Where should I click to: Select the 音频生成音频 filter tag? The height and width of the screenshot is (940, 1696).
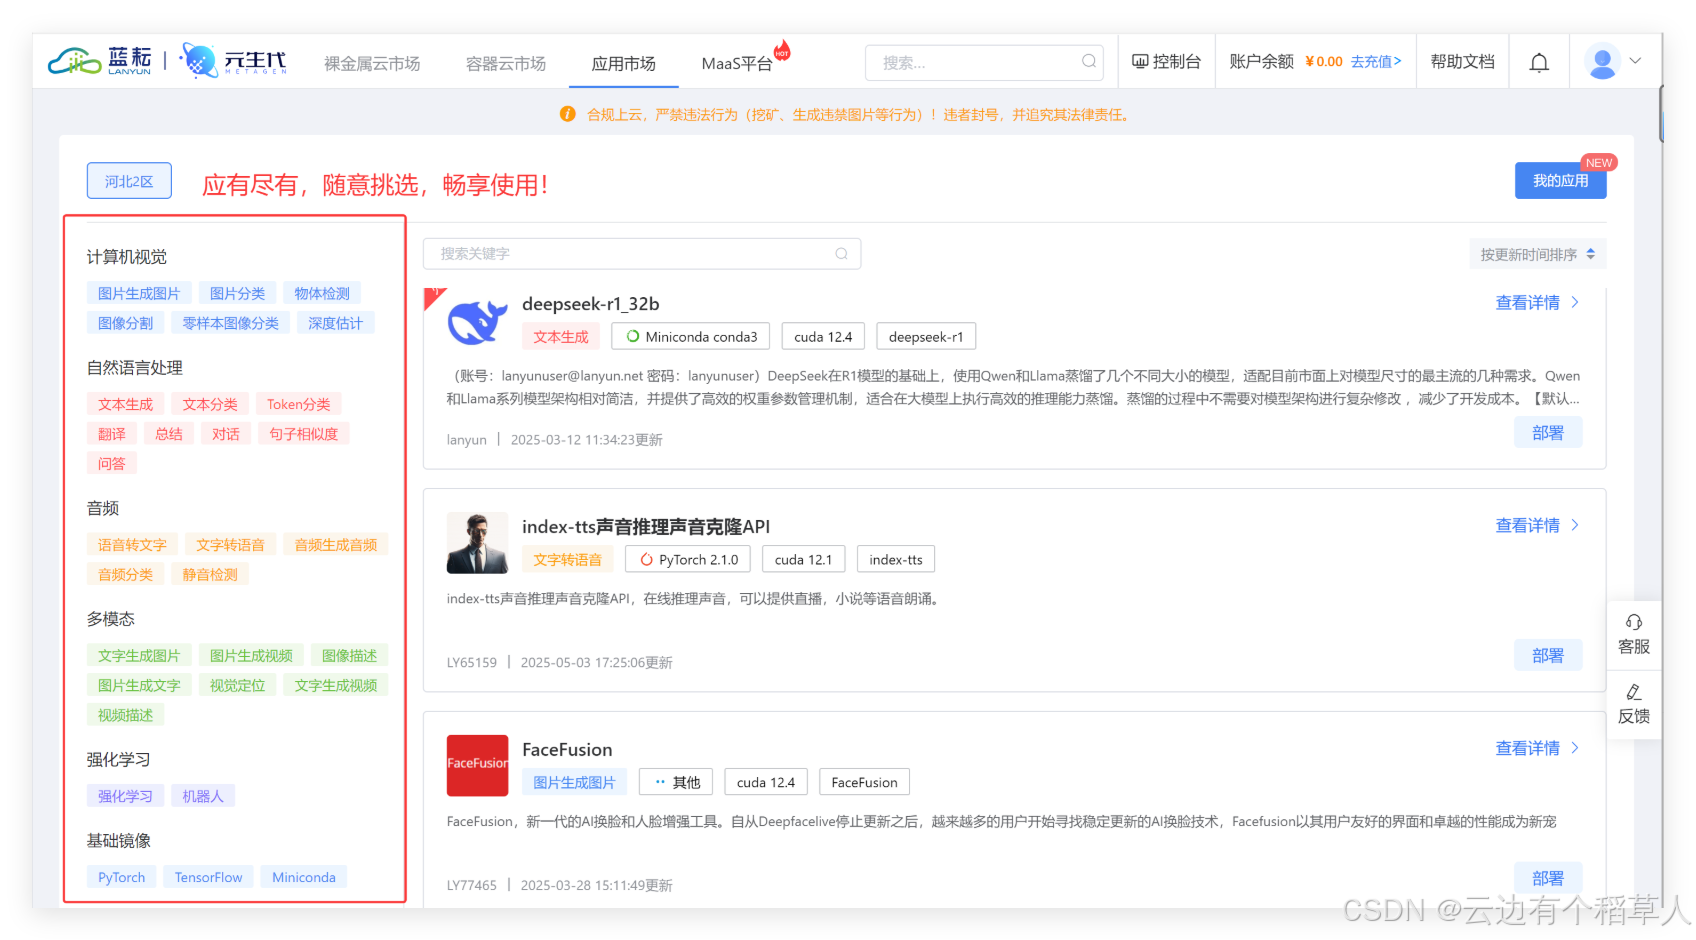click(335, 545)
